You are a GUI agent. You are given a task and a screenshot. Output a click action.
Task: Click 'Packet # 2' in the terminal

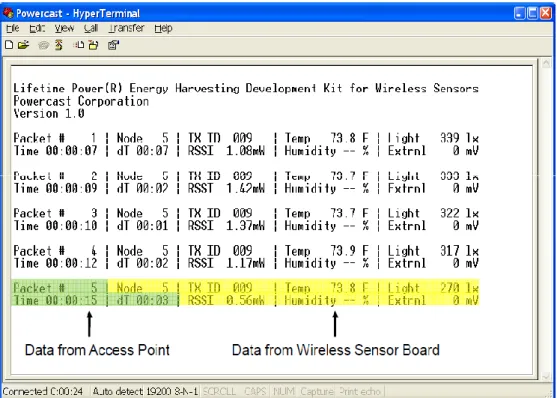point(55,176)
